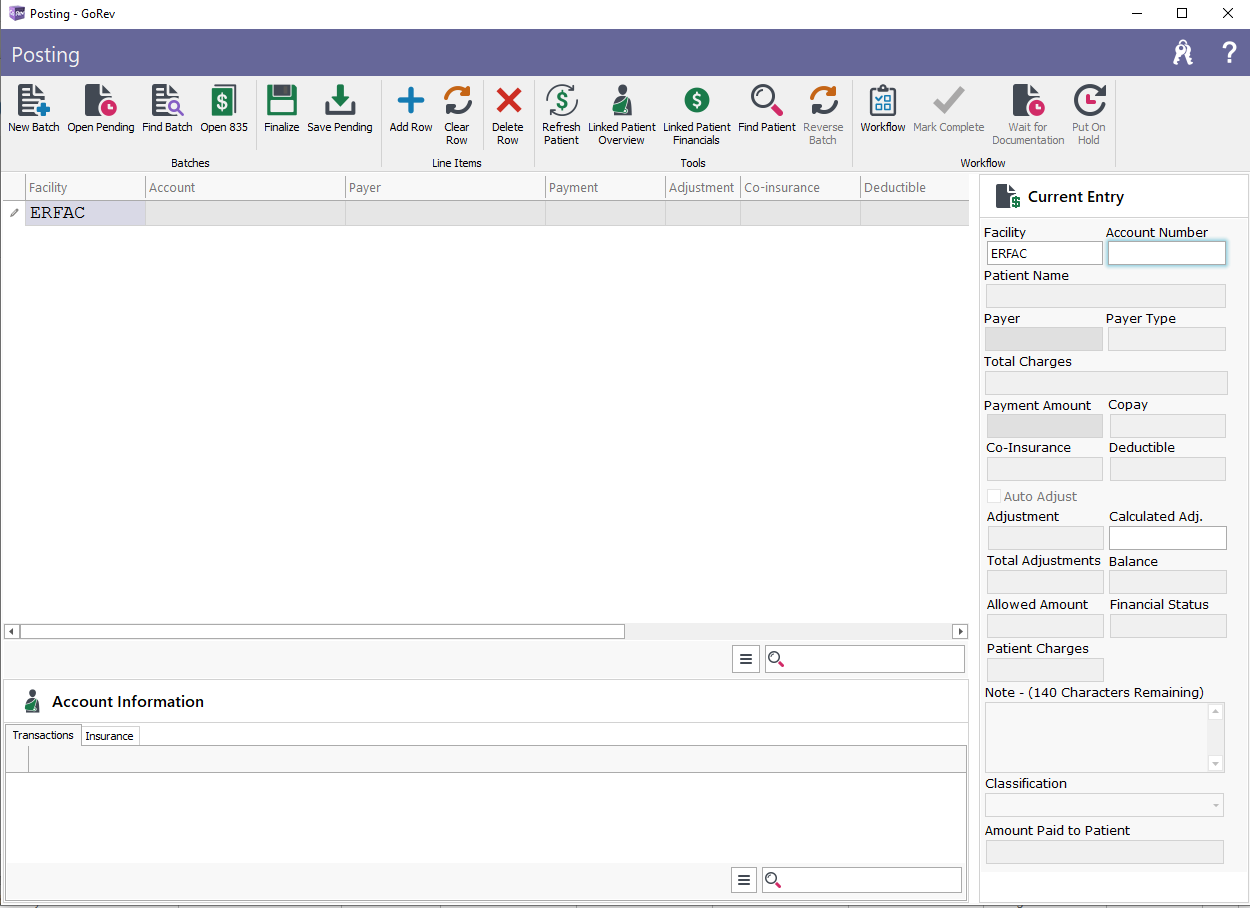The height and width of the screenshot is (908, 1250).
Task: Open posting grid options menu icon
Action: coord(746,659)
